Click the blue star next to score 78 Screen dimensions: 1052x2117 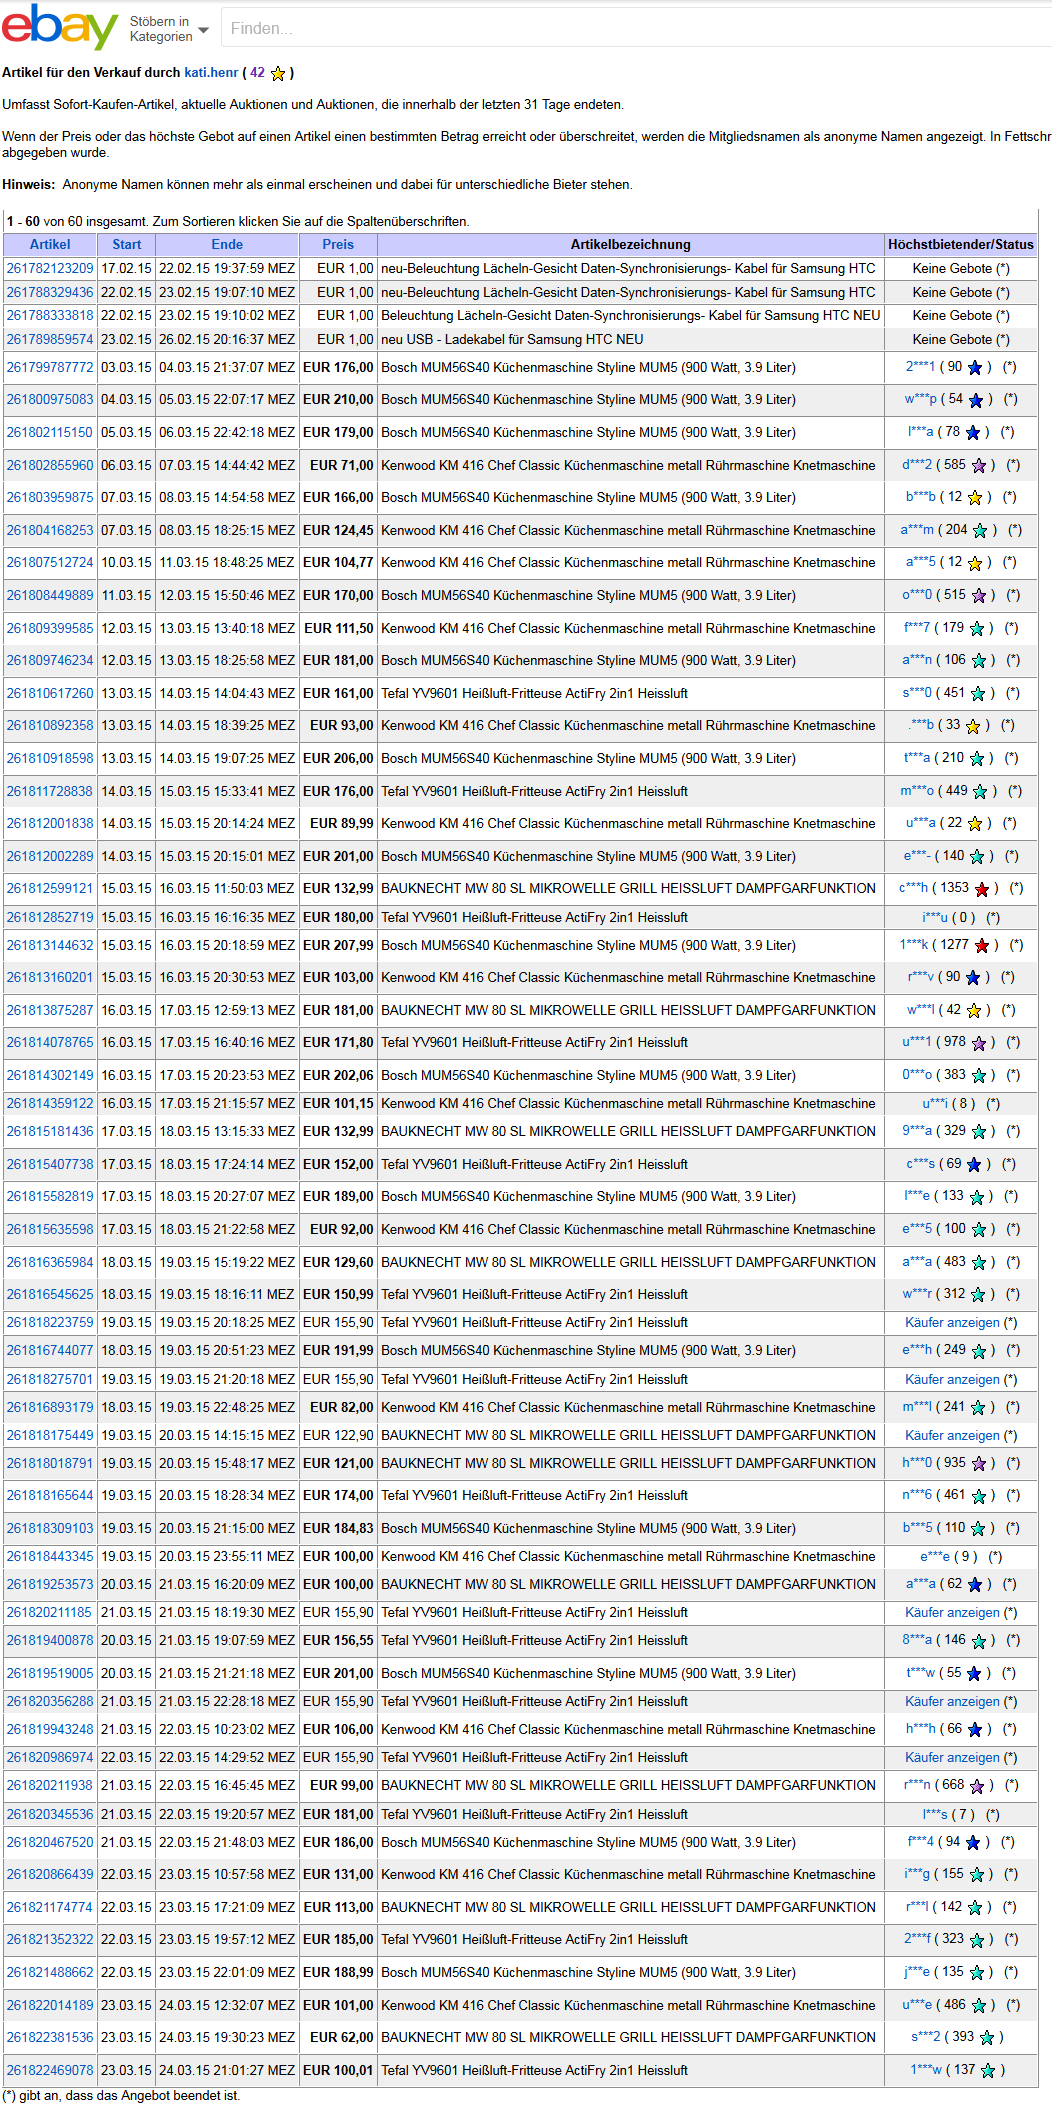pos(972,433)
